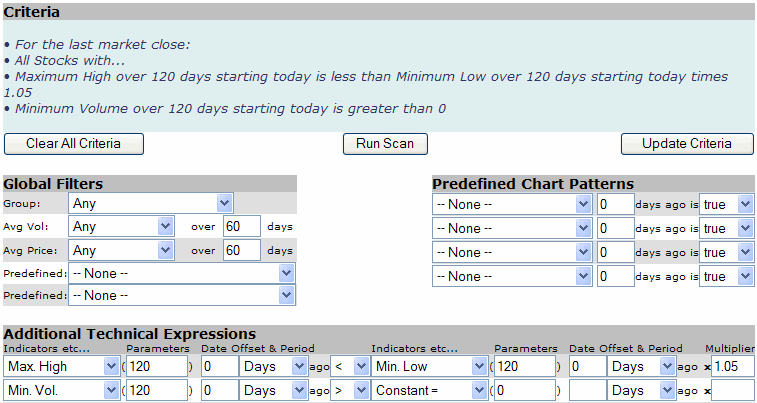Open the Avg Vol dropdown
This screenshot has width=757, height=403.
click(x=120, y=227)
